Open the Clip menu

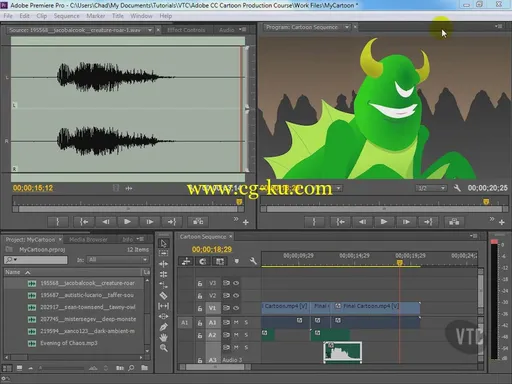tap(42, 16)
